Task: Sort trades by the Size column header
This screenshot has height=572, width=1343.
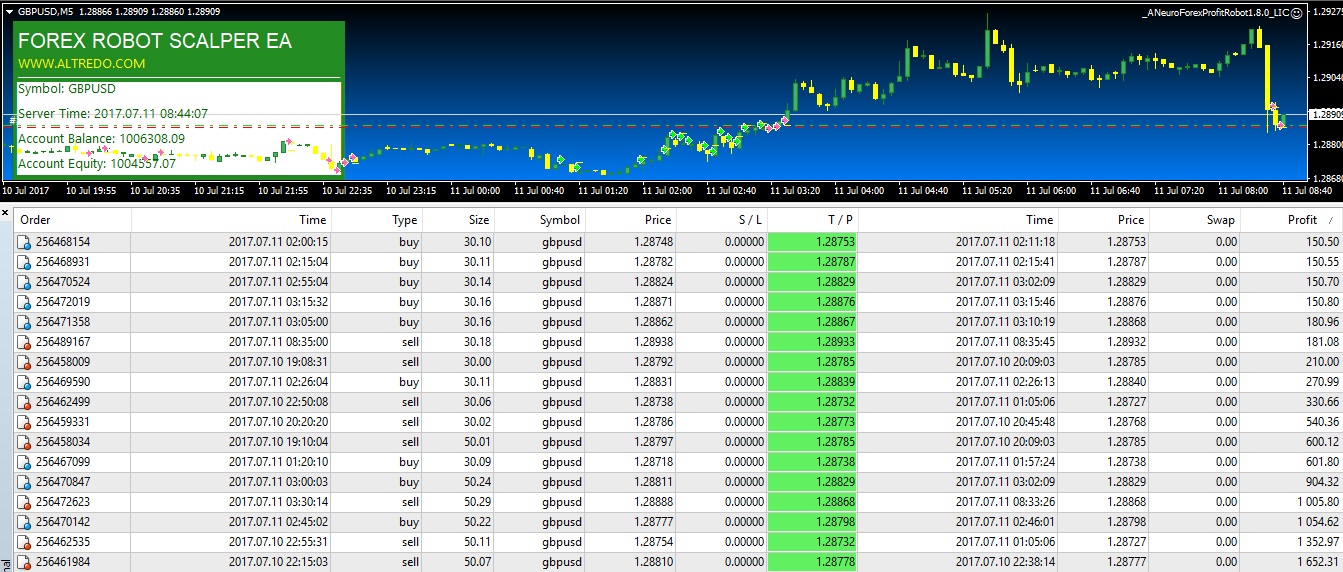Action: pos(458,220)
